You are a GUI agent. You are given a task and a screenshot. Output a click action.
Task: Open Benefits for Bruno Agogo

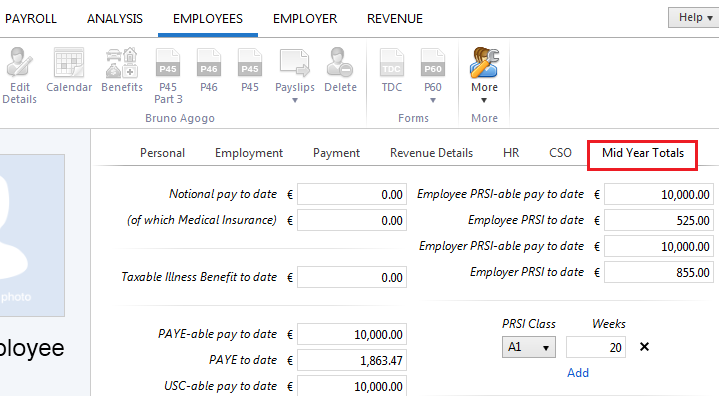122,70
